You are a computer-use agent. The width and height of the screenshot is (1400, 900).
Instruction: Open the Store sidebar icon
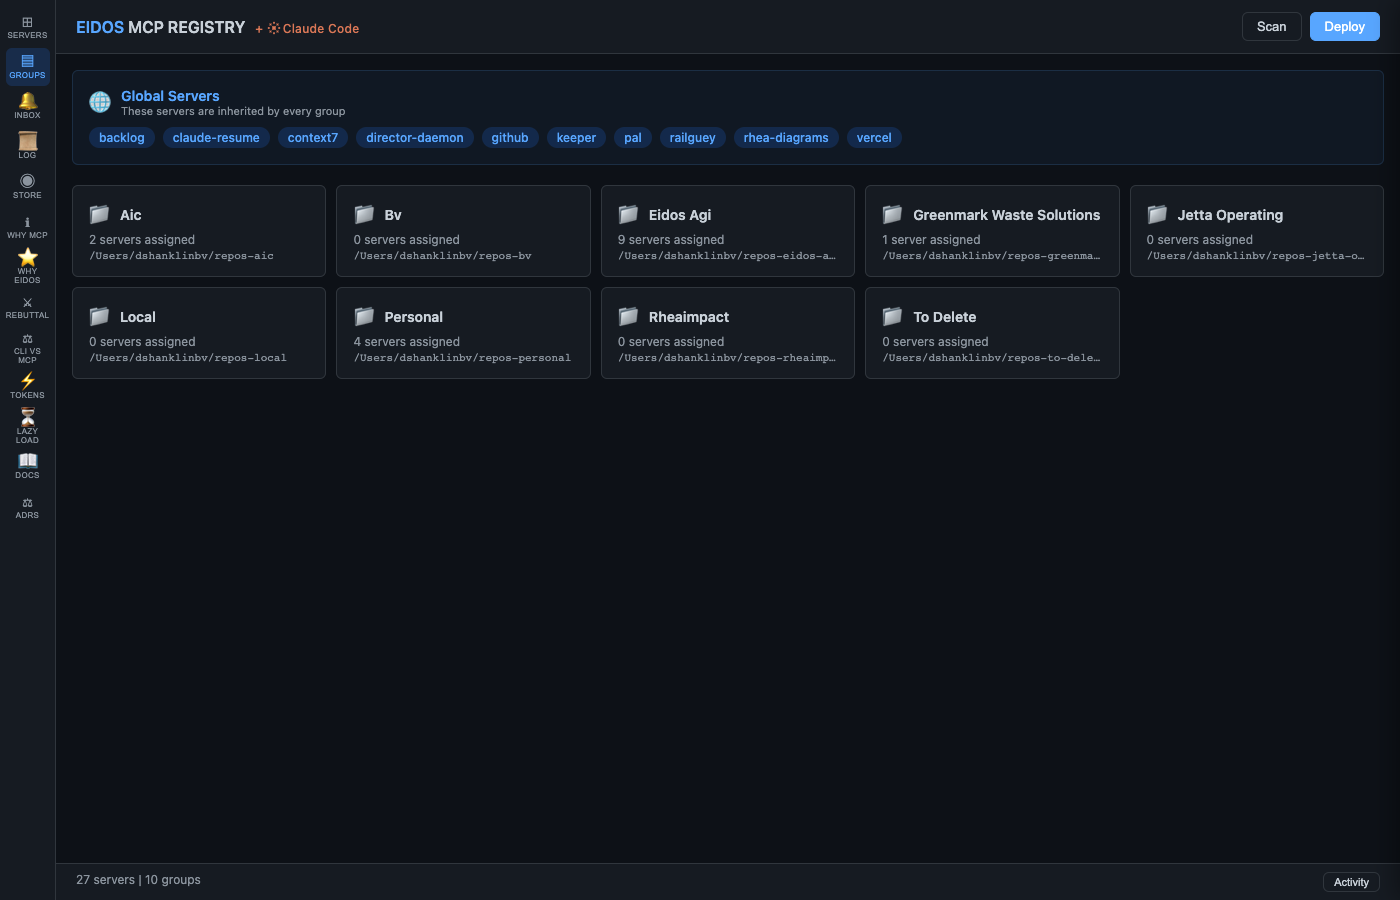click(x=27, y=181)
